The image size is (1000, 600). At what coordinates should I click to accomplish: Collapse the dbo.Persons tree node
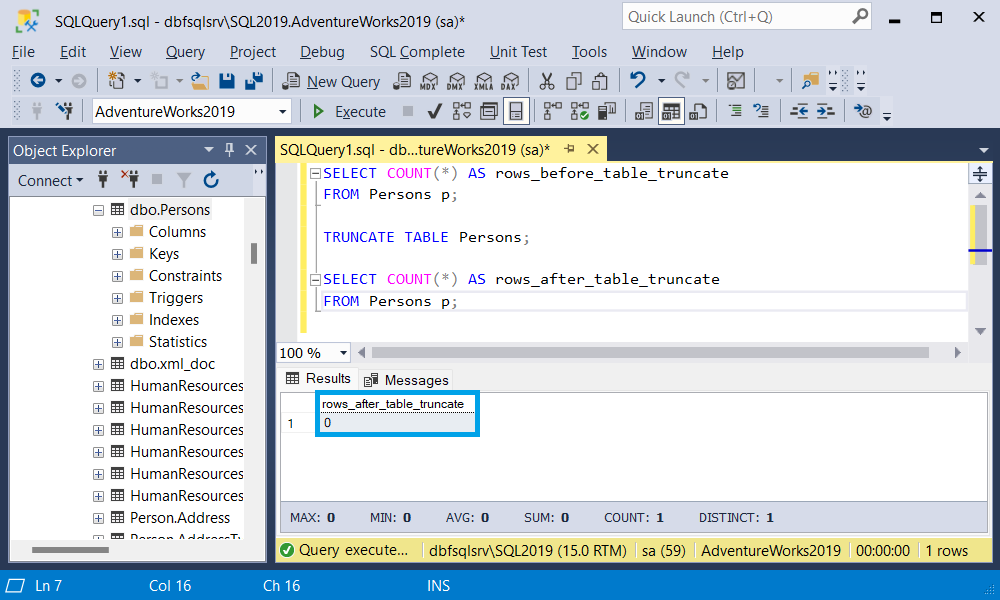tap(97, 209)
